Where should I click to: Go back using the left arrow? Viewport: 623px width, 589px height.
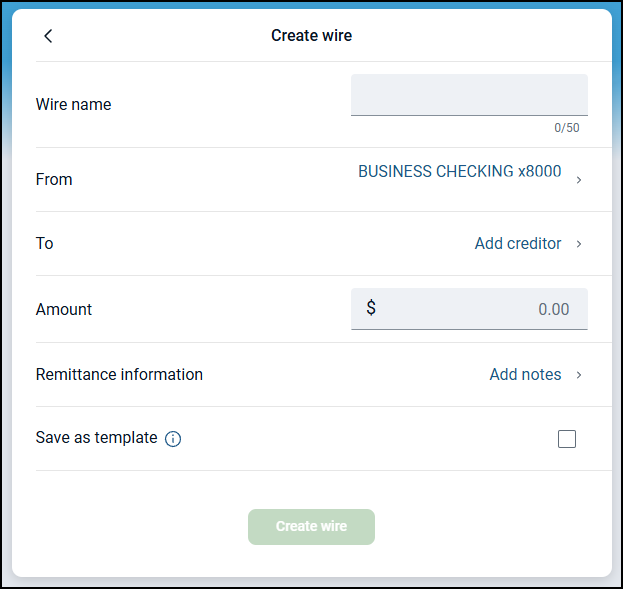pos(48,36)
